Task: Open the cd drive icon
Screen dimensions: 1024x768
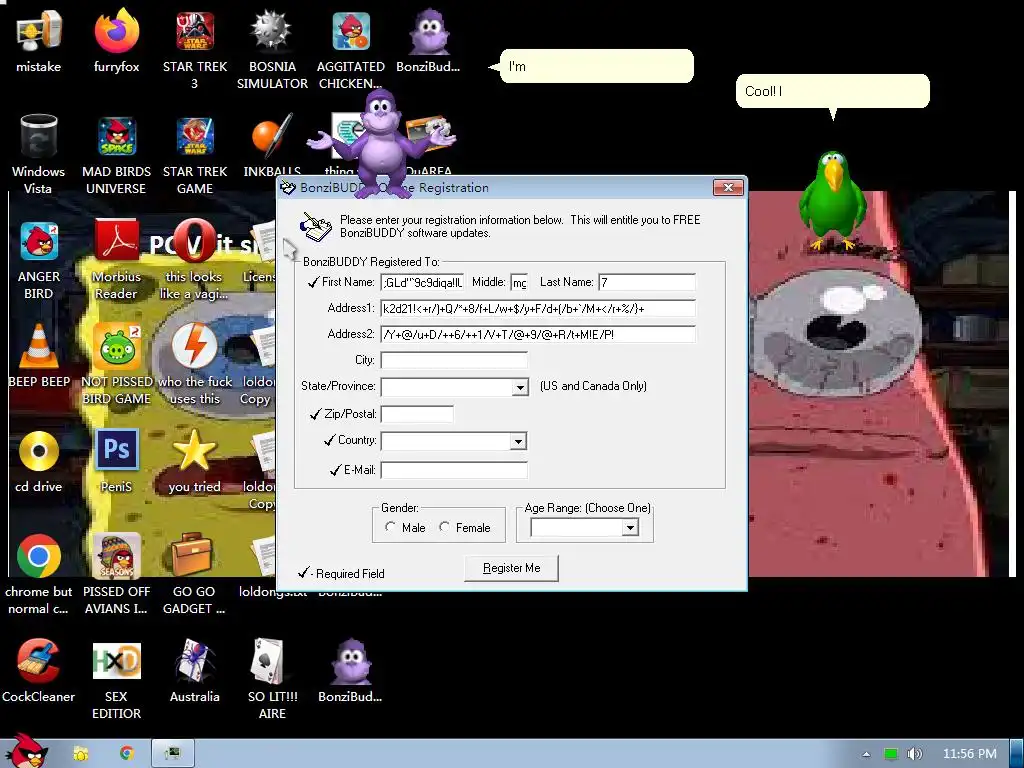Action: pos(39,452)
